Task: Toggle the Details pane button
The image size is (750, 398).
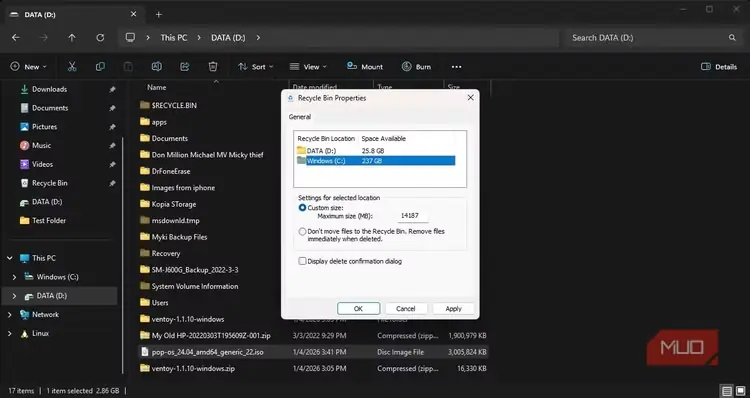Action: (x=719, y=67)
